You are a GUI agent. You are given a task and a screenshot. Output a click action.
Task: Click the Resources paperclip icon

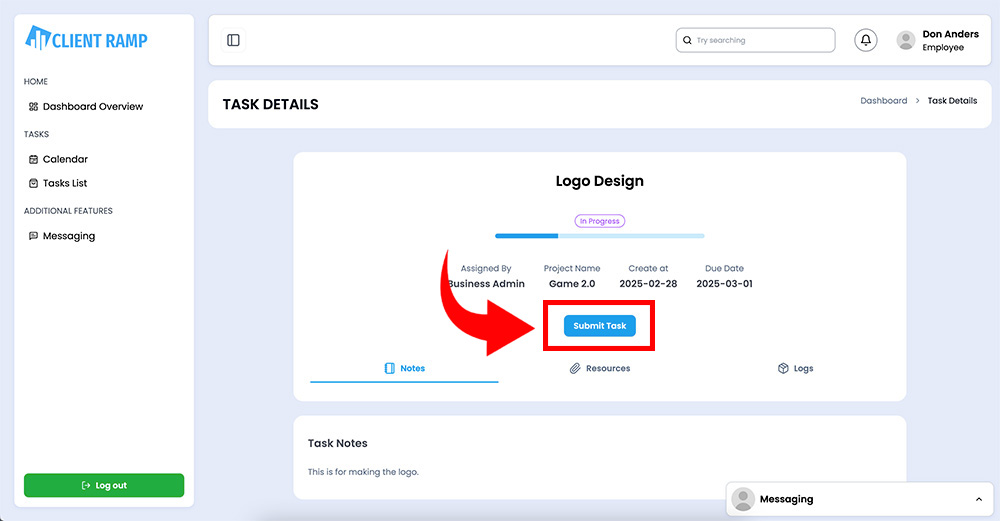coord(575,369)
